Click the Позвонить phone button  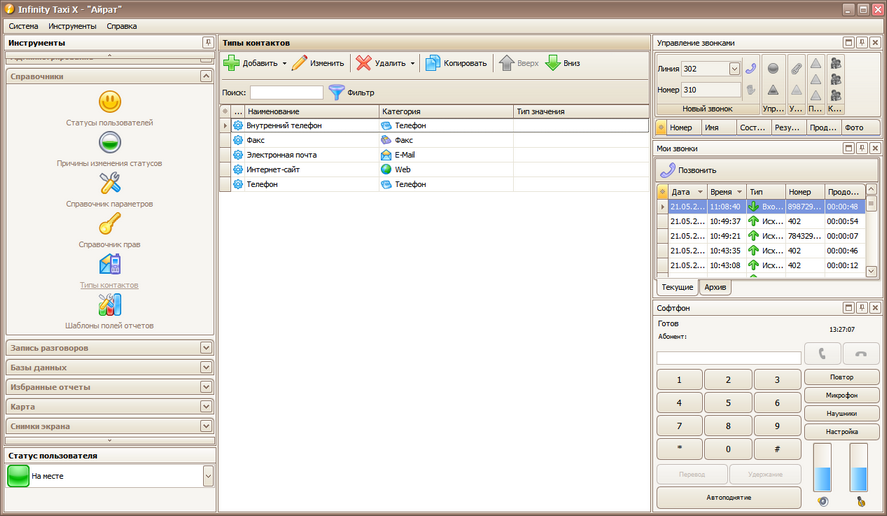click(x=688, y=170)
